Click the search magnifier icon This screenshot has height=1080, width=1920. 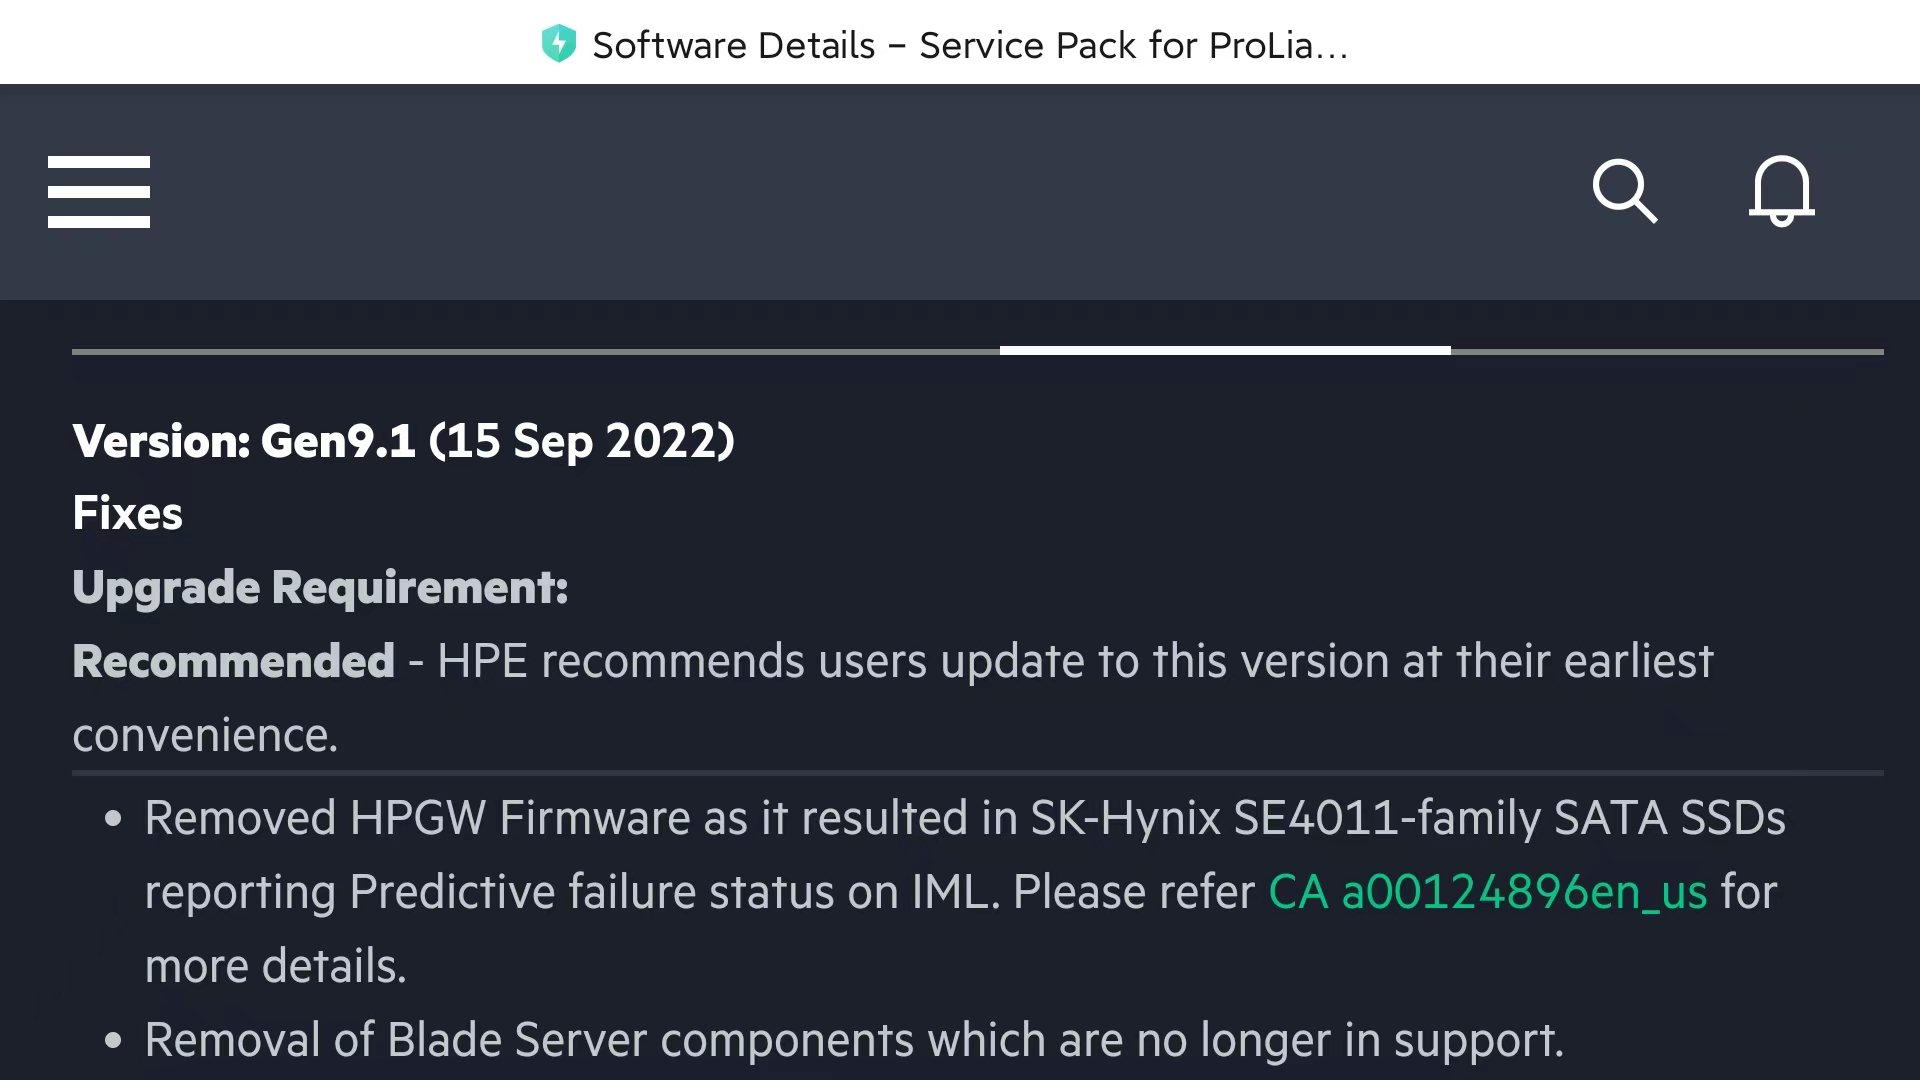point(1624,190)
